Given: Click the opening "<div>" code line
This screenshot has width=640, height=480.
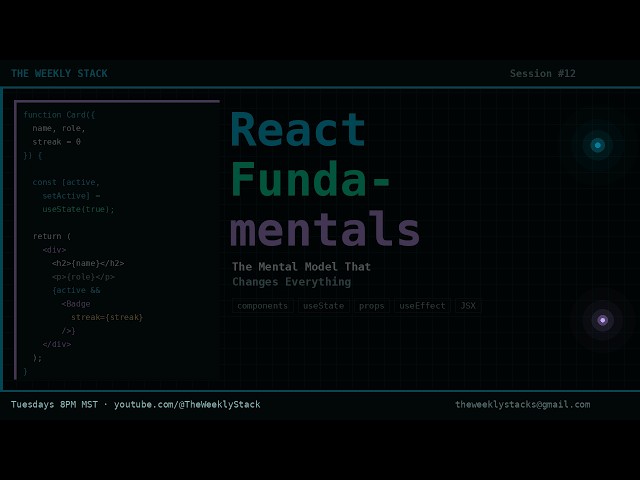Looking at the screenshot, I should 54,250.
